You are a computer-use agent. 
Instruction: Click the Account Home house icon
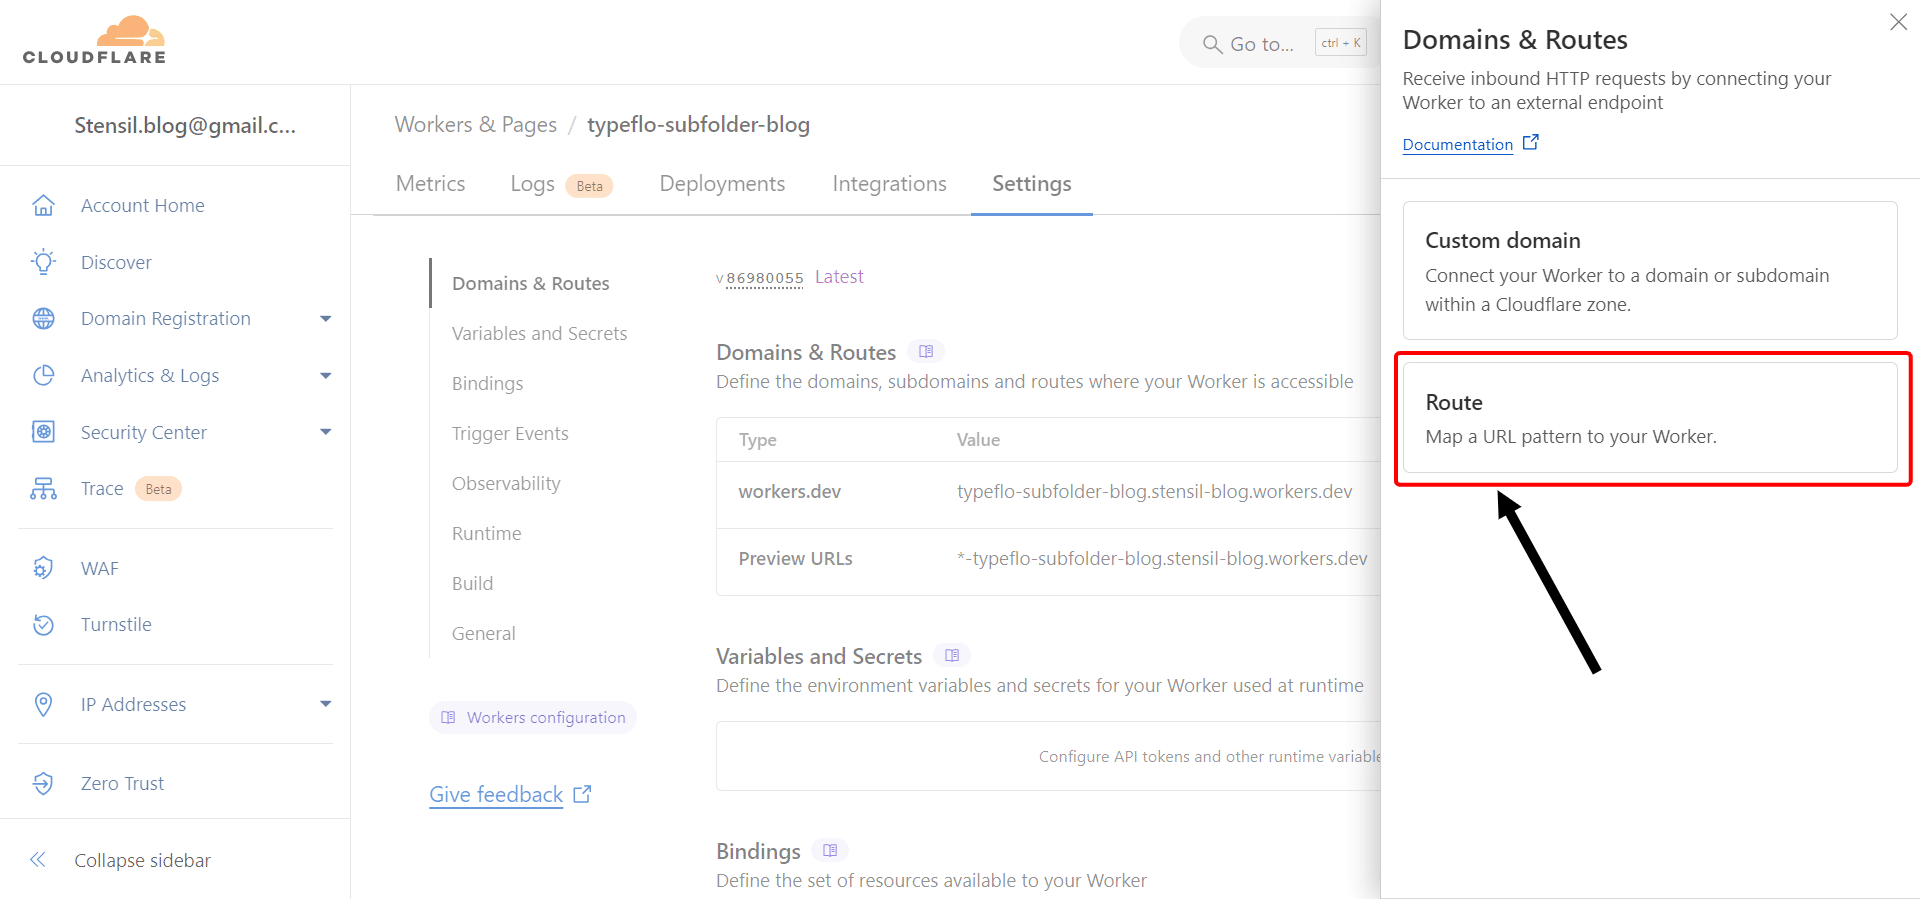(x=43, y=205)
